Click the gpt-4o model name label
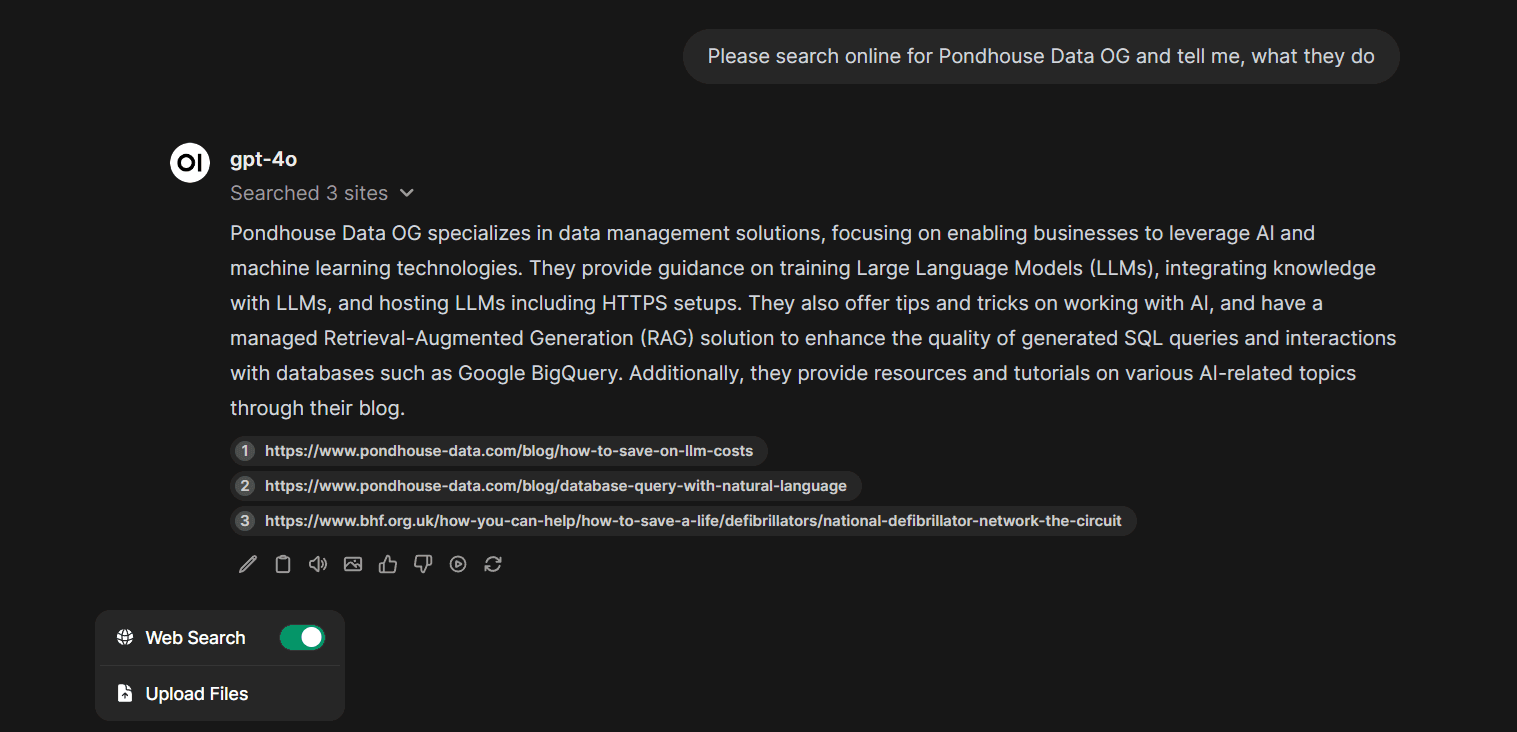The image size is (1517, 732). click(263, 159)
